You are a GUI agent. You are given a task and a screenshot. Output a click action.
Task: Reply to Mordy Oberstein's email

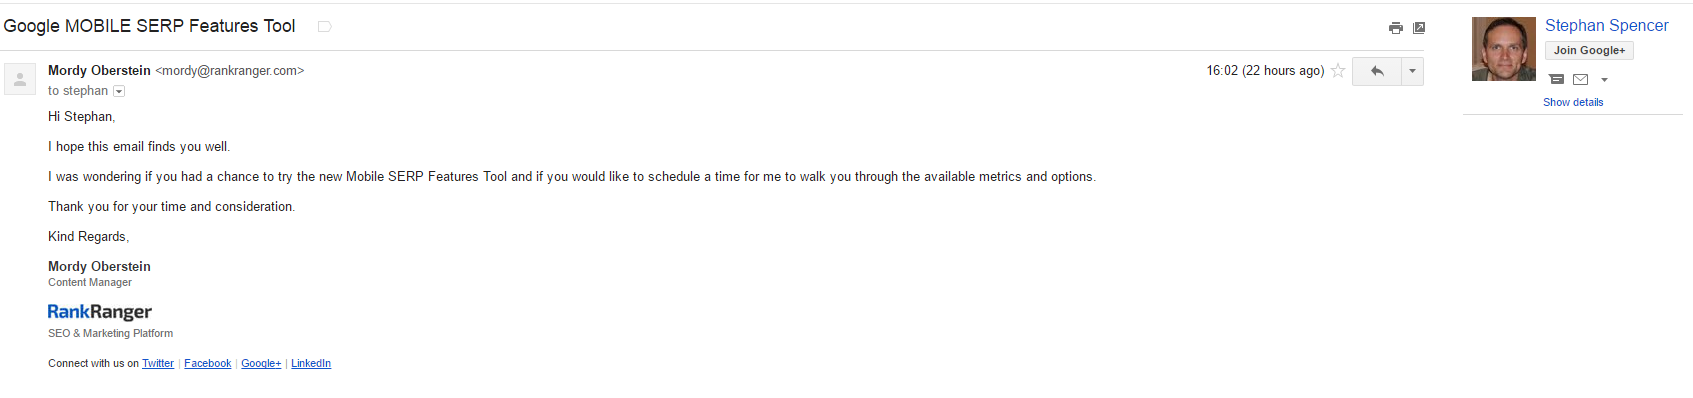[x=1377, y=71]
